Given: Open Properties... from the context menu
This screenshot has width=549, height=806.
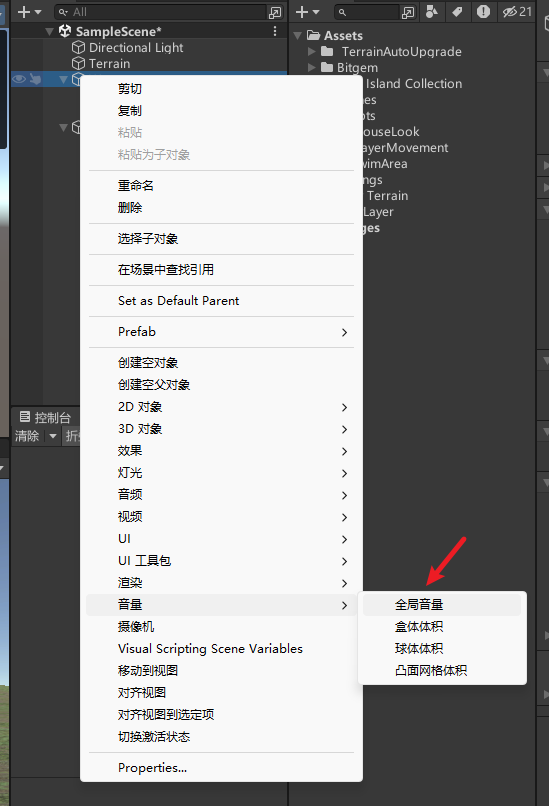Looking at the screenshot, I should coord(222,768).
